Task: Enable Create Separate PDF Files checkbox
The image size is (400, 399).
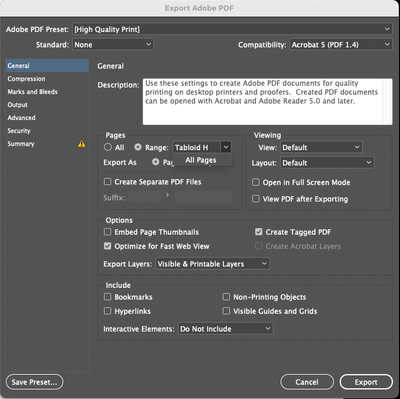Action: [107, 182]
